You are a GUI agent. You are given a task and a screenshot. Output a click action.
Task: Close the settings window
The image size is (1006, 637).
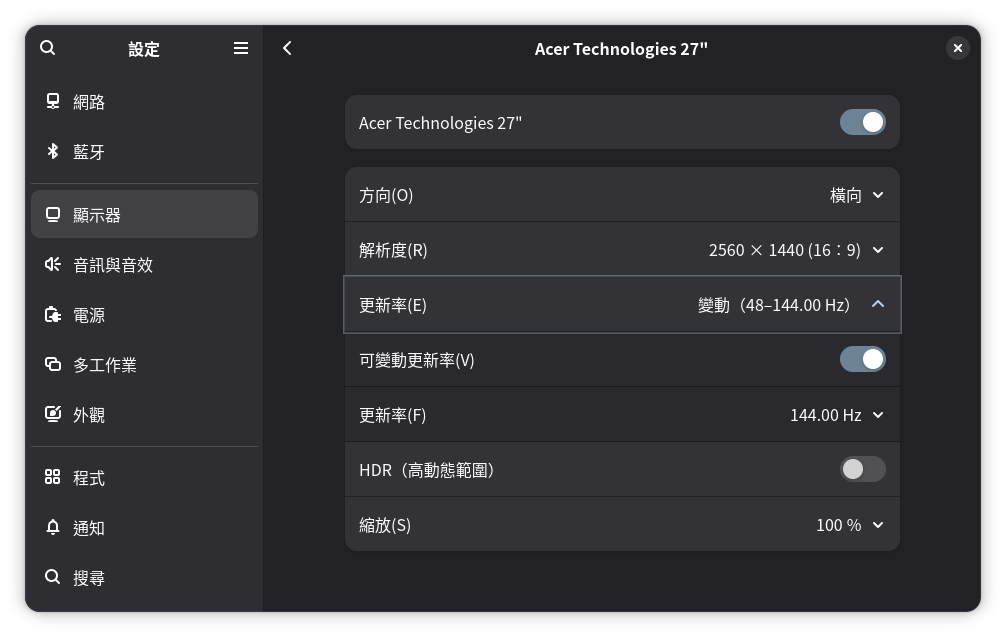[957, 48]
